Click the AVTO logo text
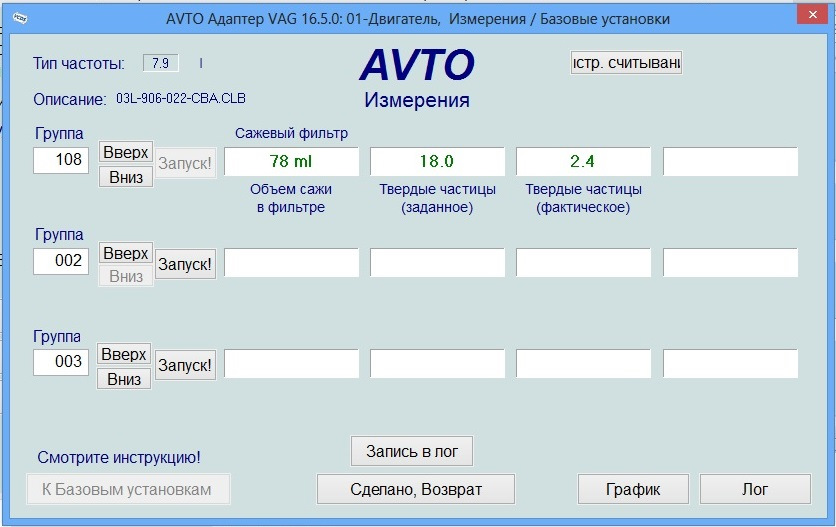 click(x=417, y=65)
